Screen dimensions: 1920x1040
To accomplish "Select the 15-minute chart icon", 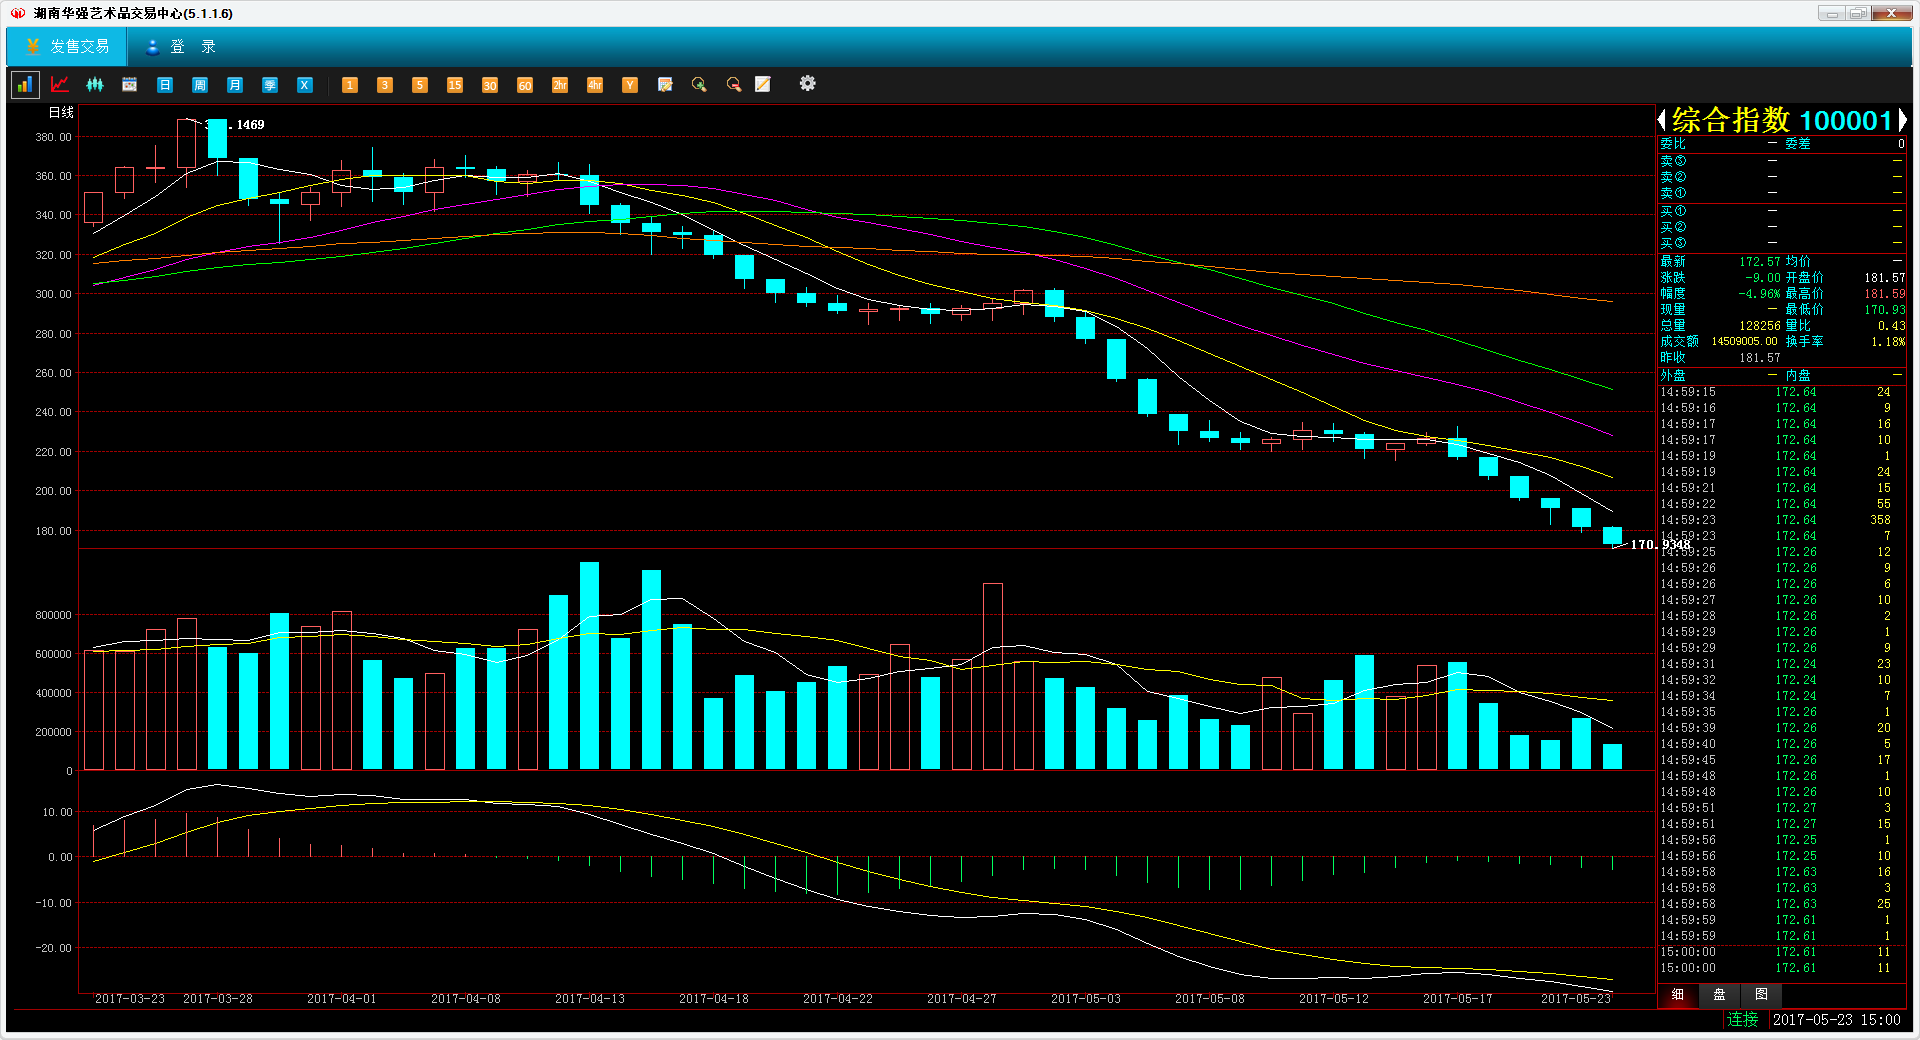I will 455,85.
